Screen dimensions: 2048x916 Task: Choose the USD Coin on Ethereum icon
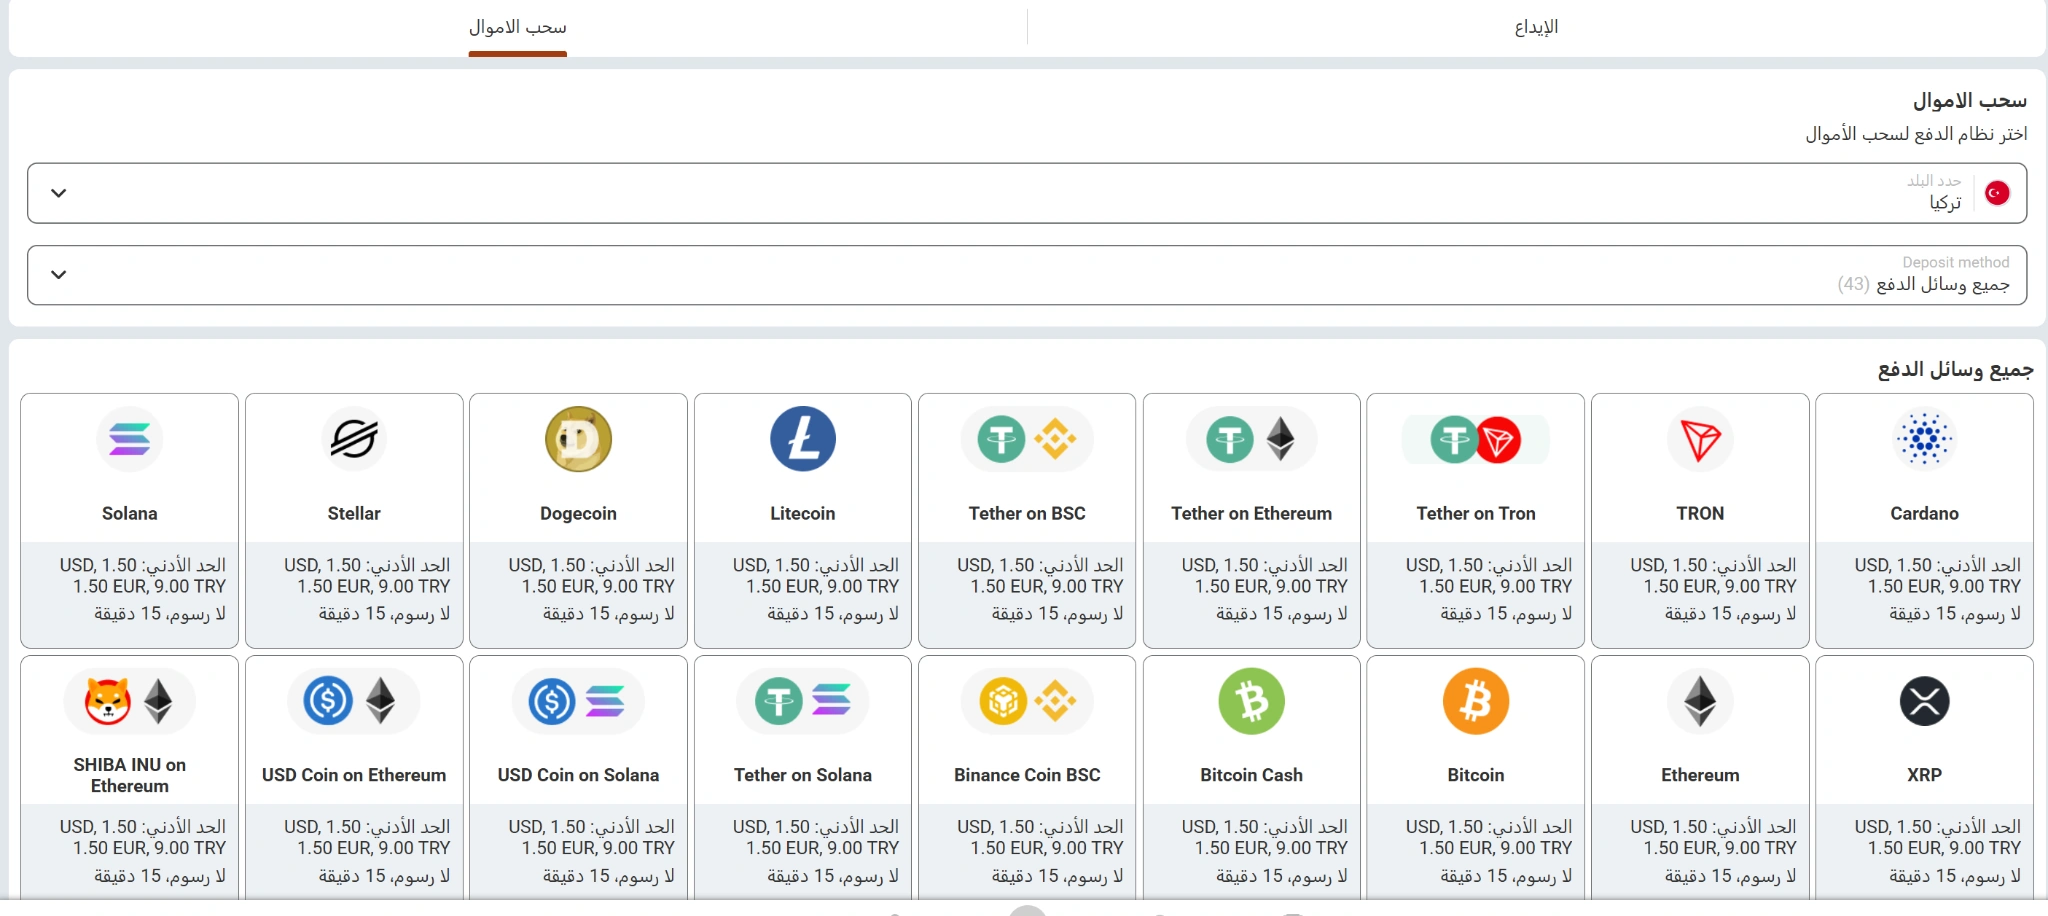click(354, 701)
